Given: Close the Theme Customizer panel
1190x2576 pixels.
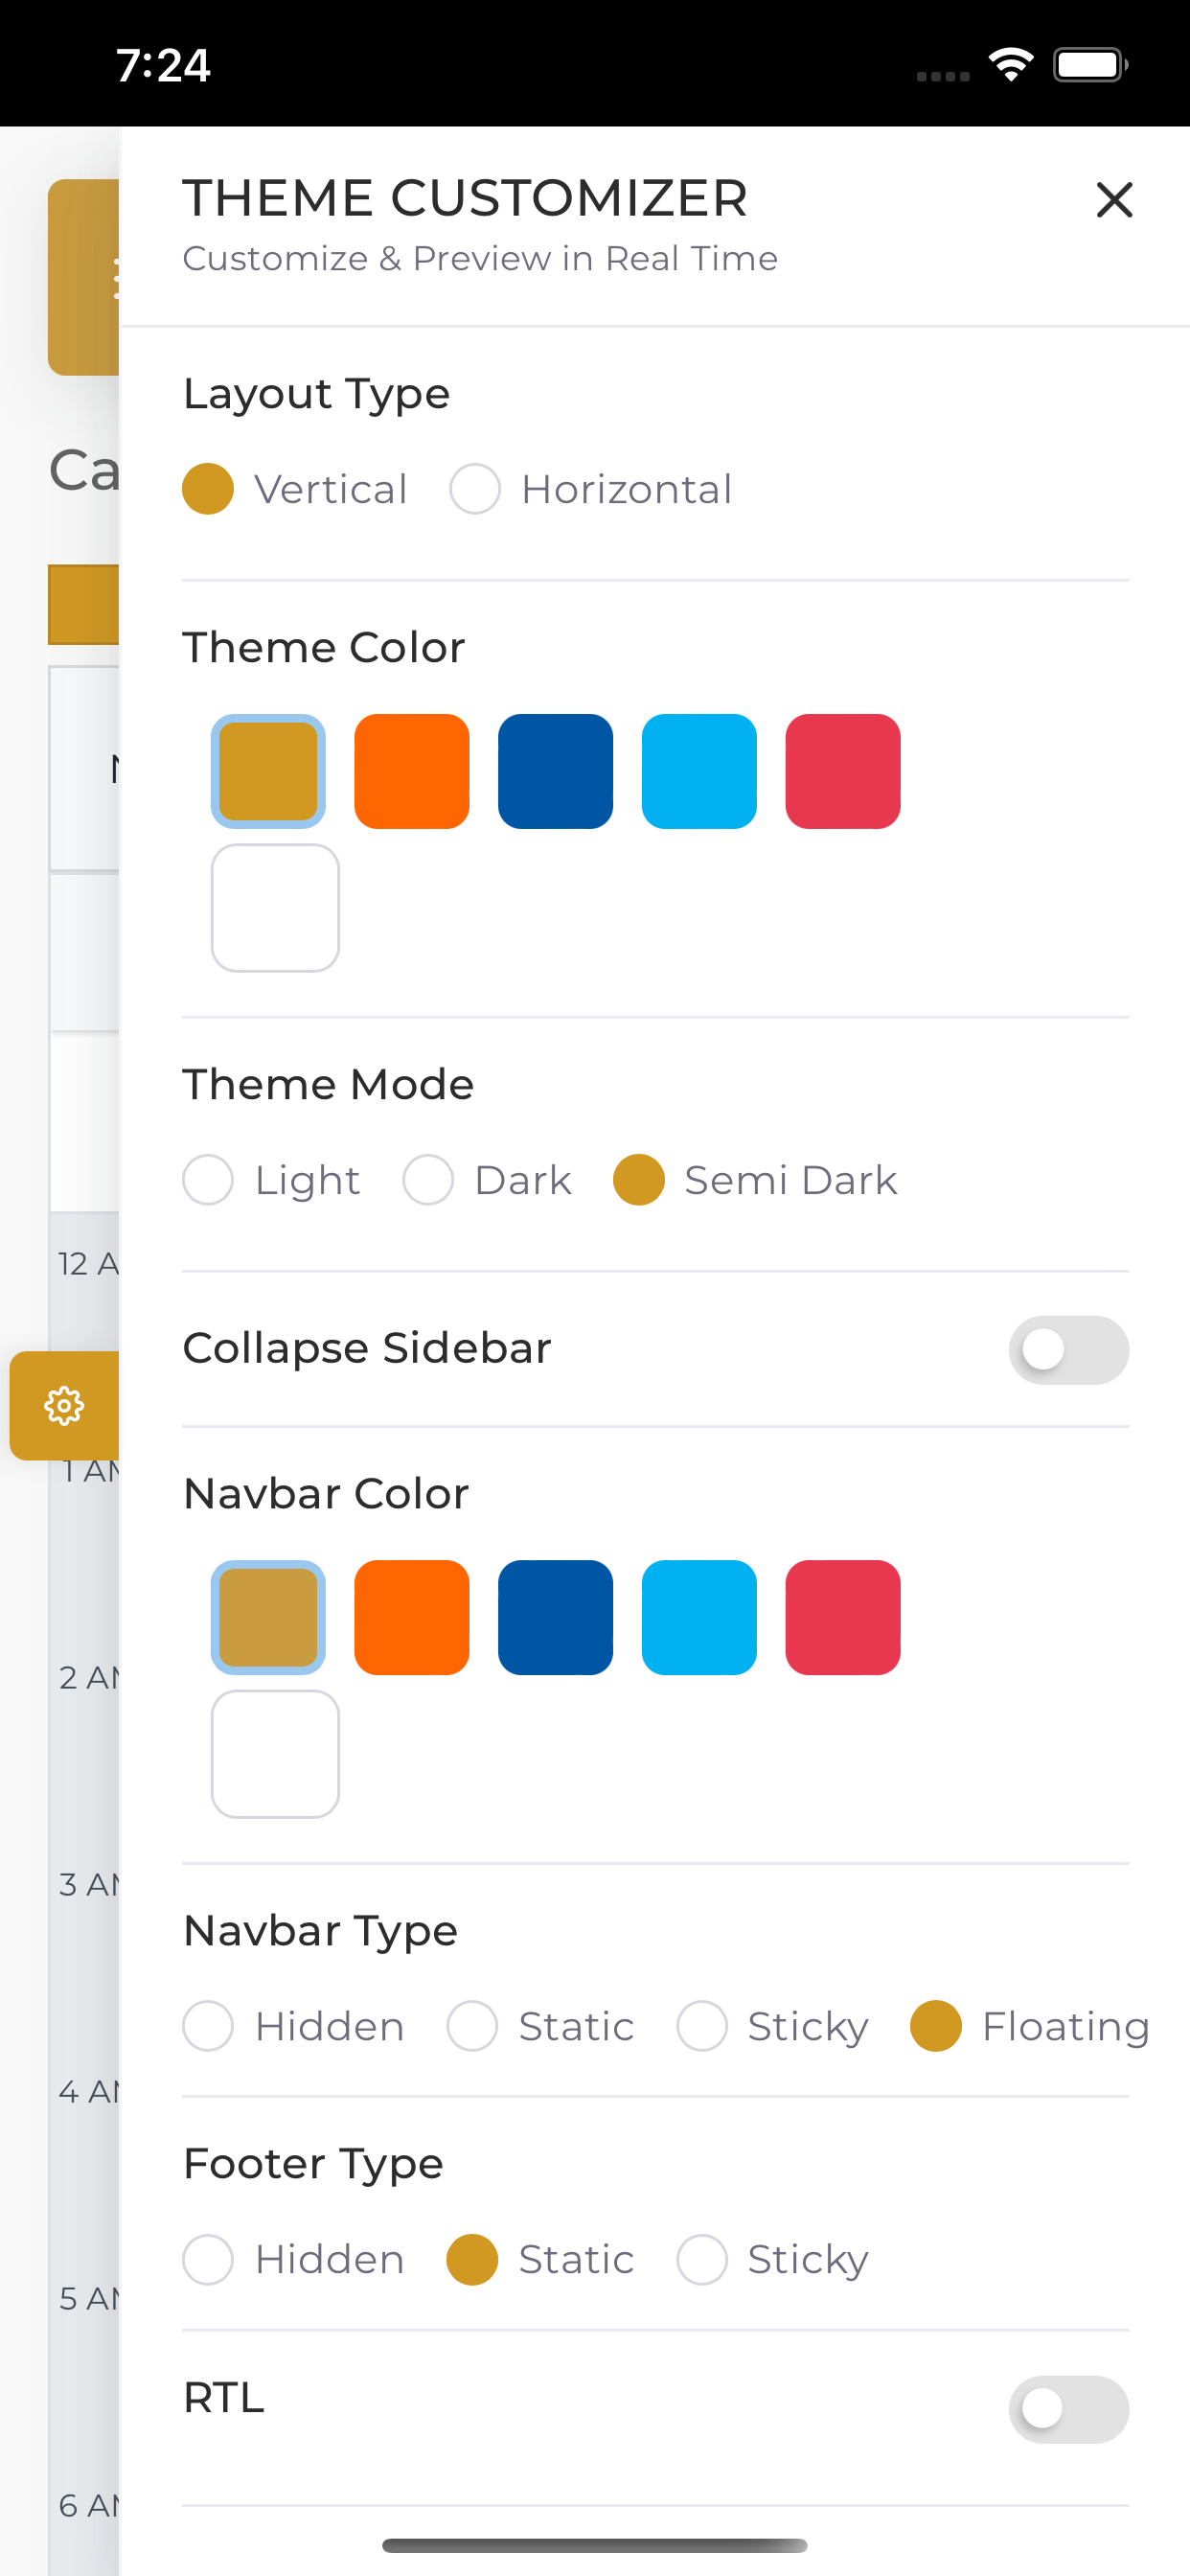Looking at the screenshot, I should [x=1114, y=200].
